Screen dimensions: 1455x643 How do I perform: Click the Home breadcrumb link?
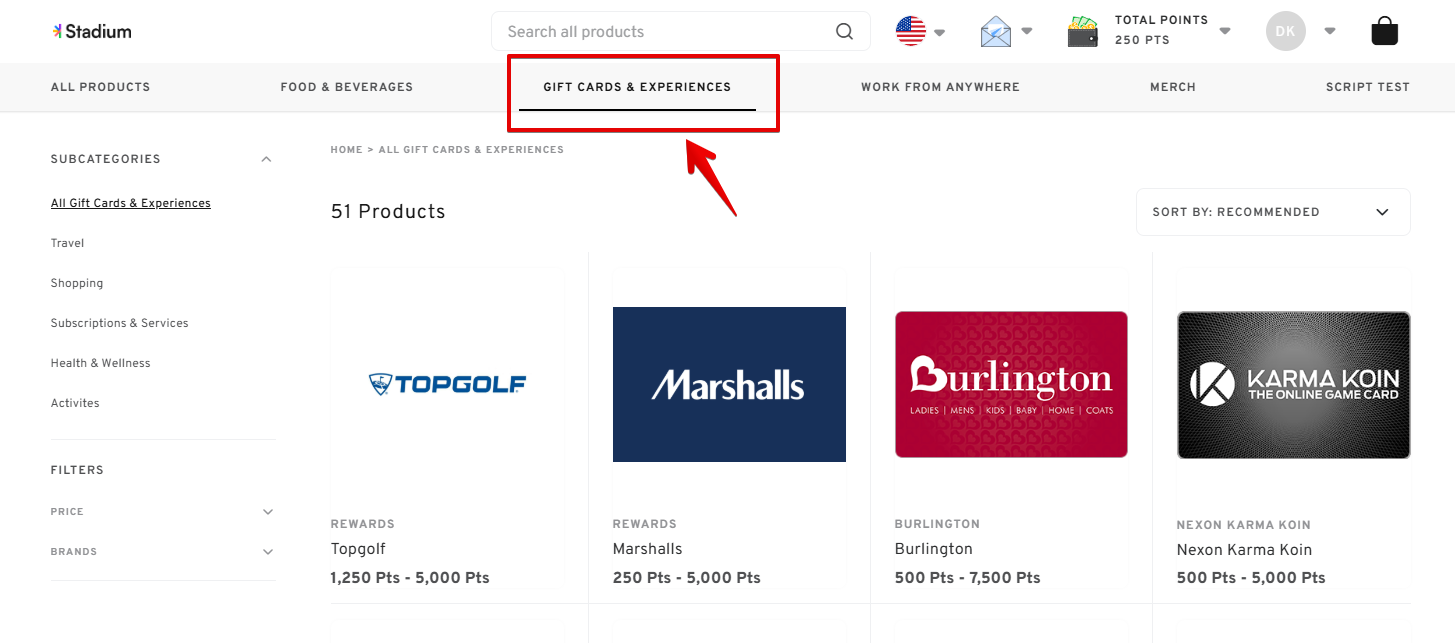click(x=346, y=150)
